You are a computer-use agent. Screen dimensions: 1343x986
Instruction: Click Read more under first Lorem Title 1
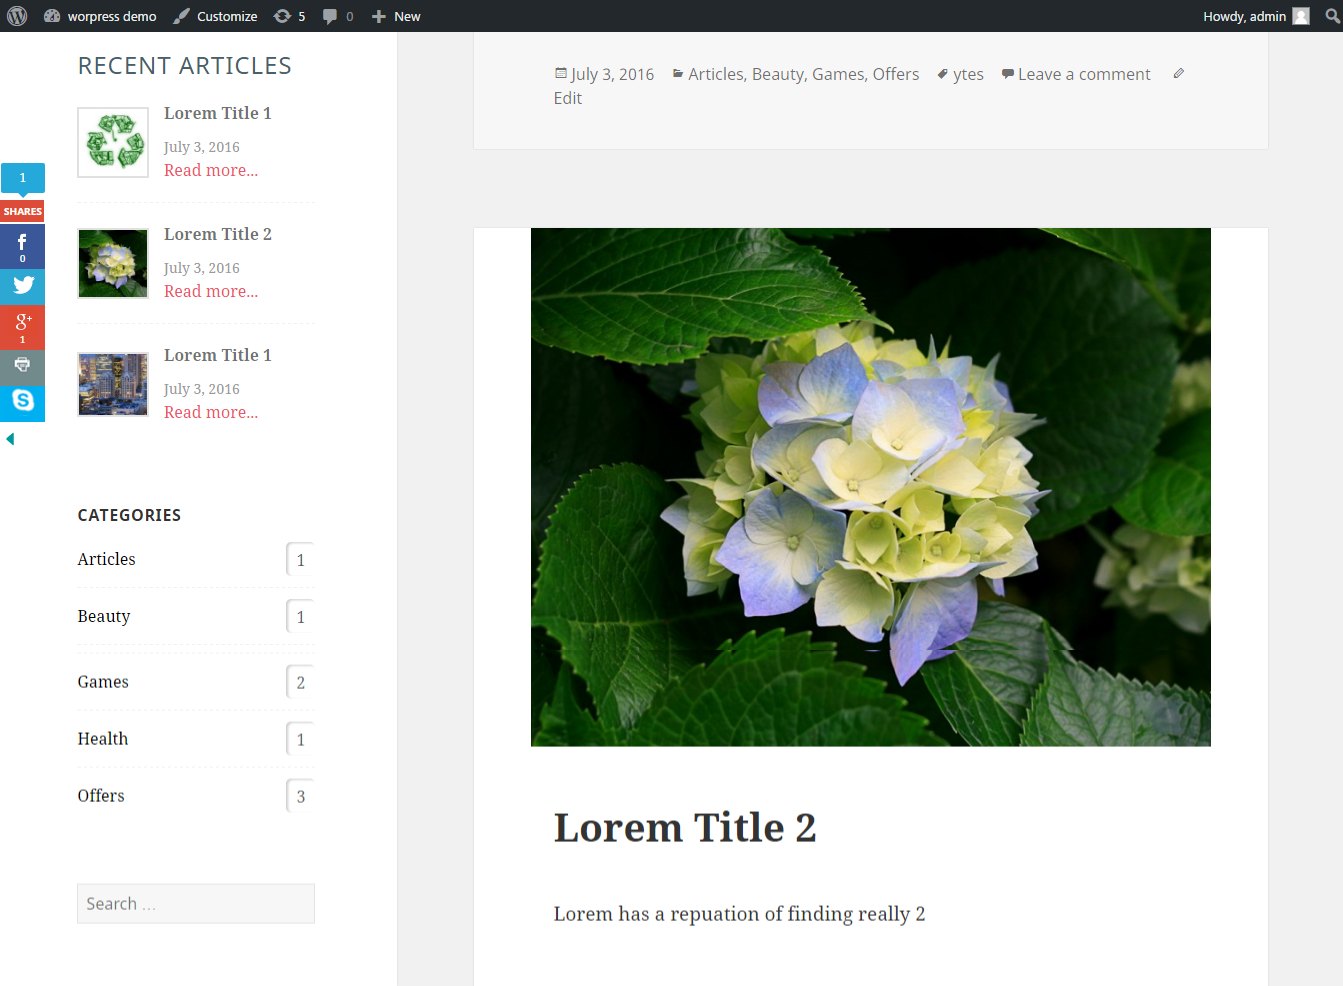click(211, 170)
